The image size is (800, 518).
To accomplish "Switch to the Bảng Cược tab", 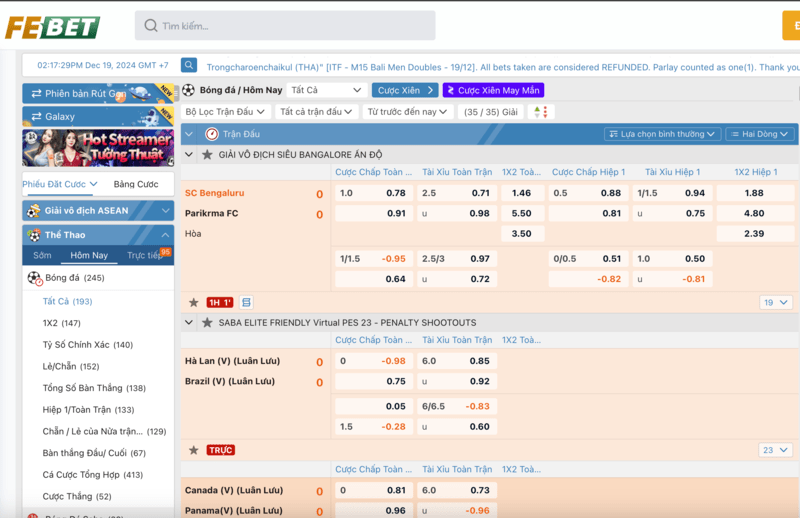I will pyautogui.click(x=136, y=184).
